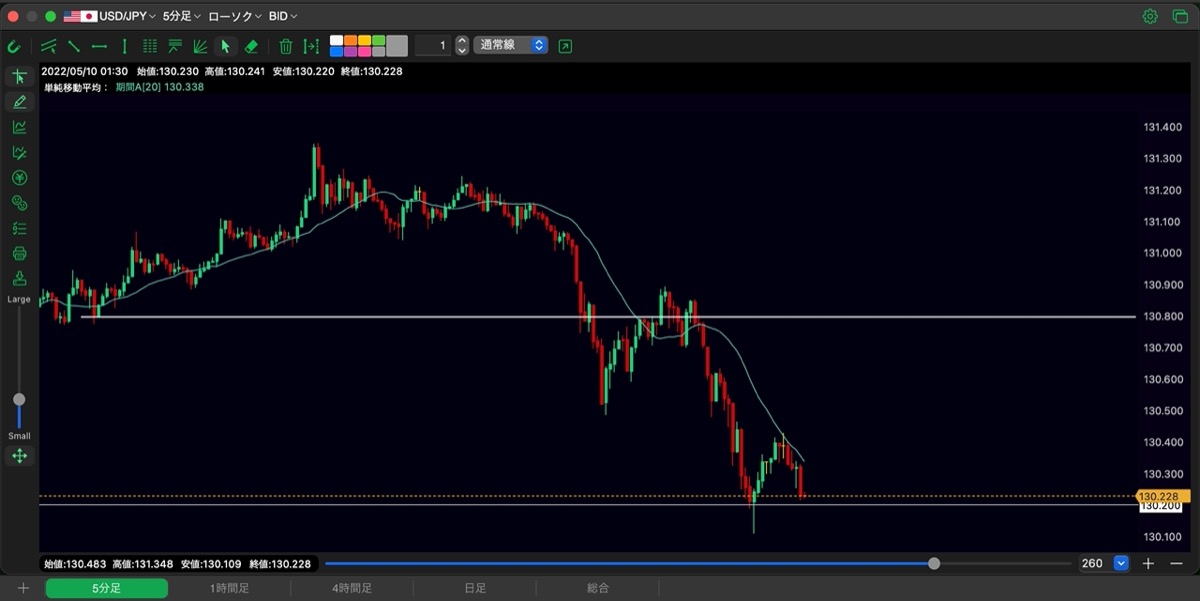
Task: Add a new tab with plus button
Action: pyautogui.click(x=23, y=589)
